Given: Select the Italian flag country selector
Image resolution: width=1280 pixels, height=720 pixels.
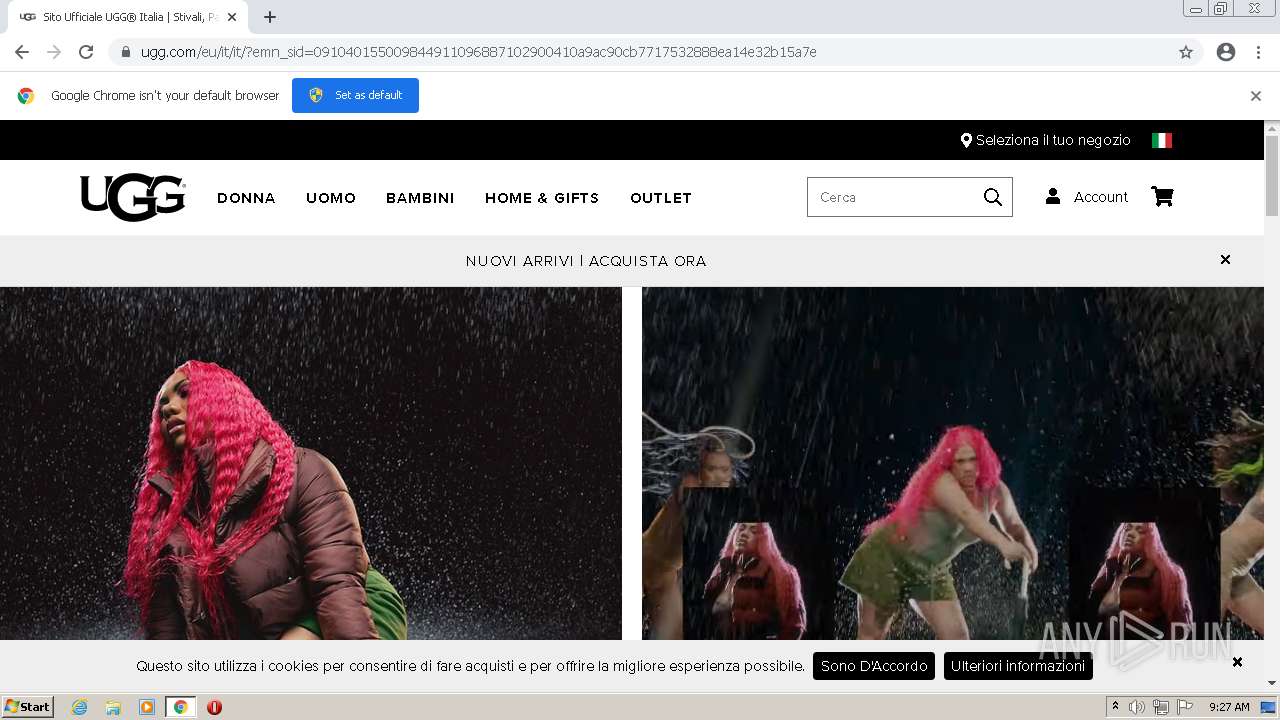Looking at the screenshot, I should (1162, 140).
